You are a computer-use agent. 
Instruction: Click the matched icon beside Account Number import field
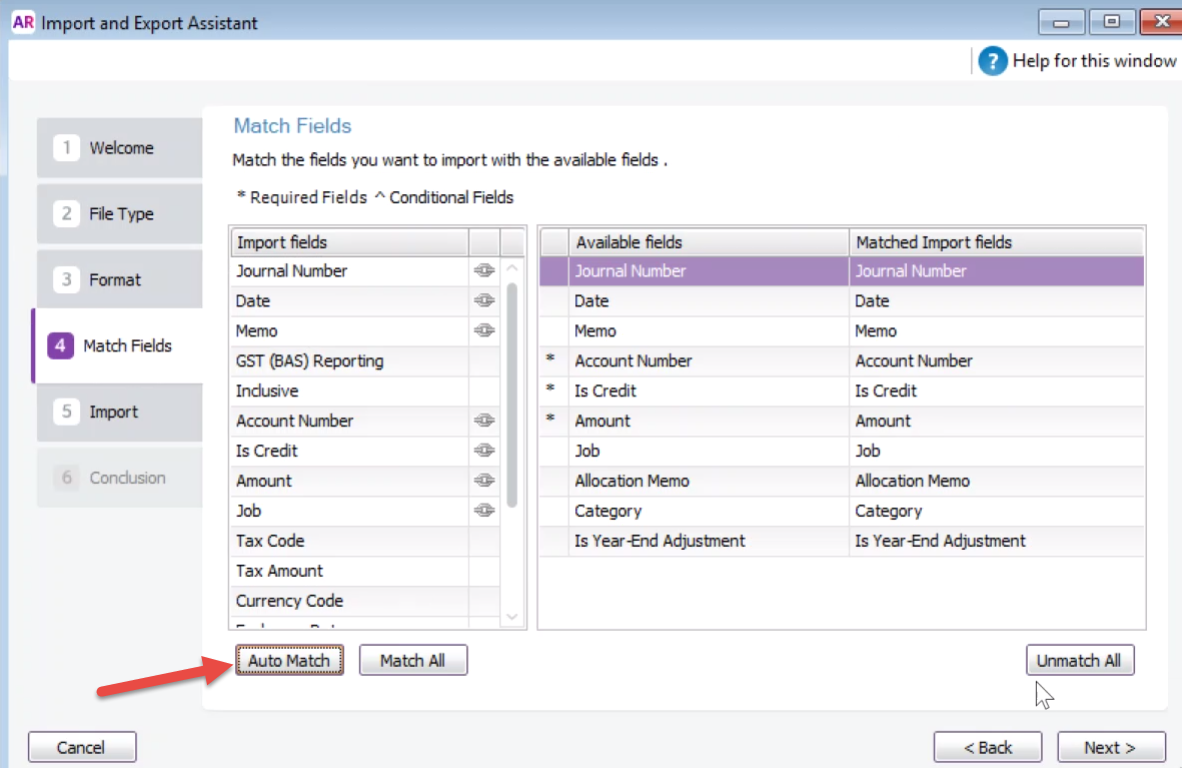tap(484, 421)
